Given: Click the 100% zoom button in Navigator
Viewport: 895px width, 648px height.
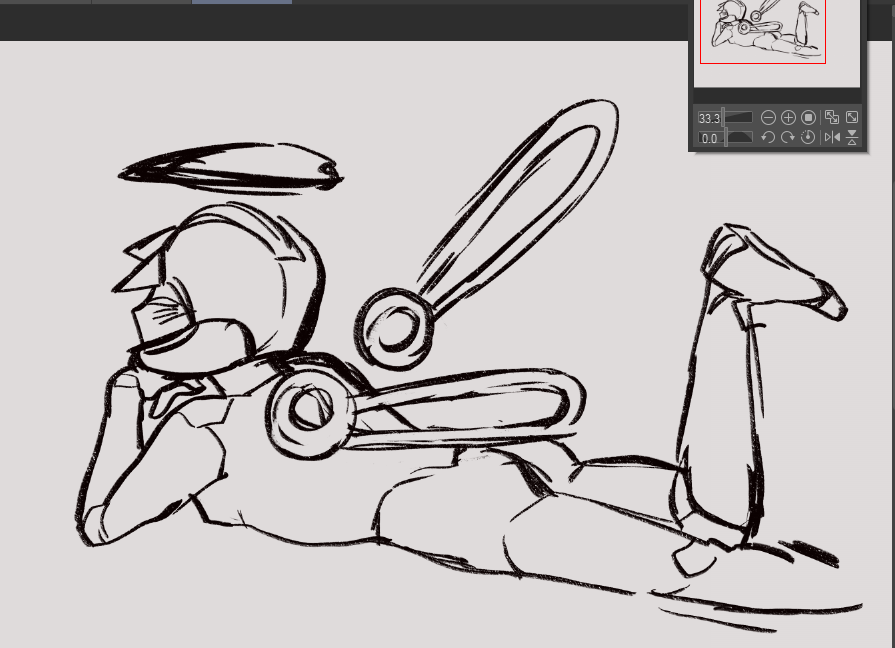Looking at the screenshot, I should pyautogui.click(x=808, y=118).
